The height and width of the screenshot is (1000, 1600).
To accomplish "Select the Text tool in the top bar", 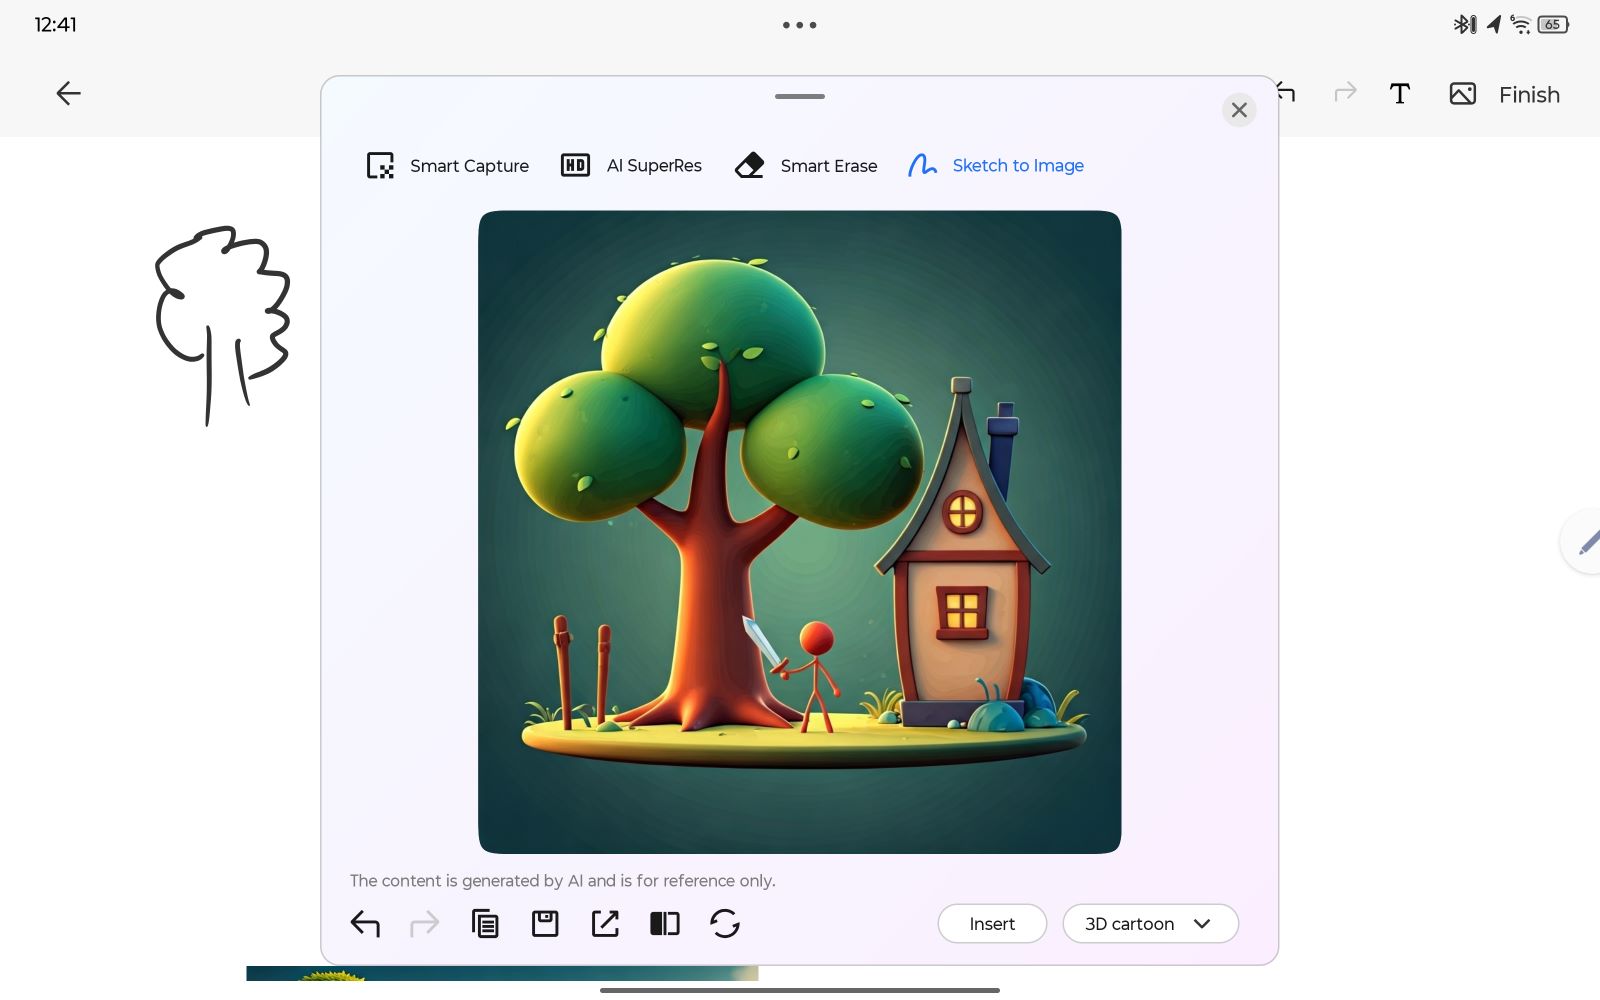I will click(x=1400, y=94).
